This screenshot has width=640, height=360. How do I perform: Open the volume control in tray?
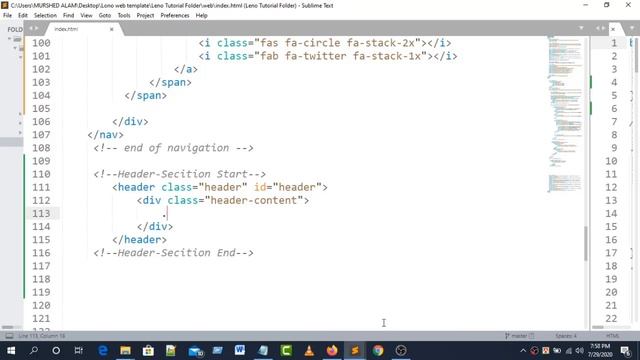coord(580,351)
